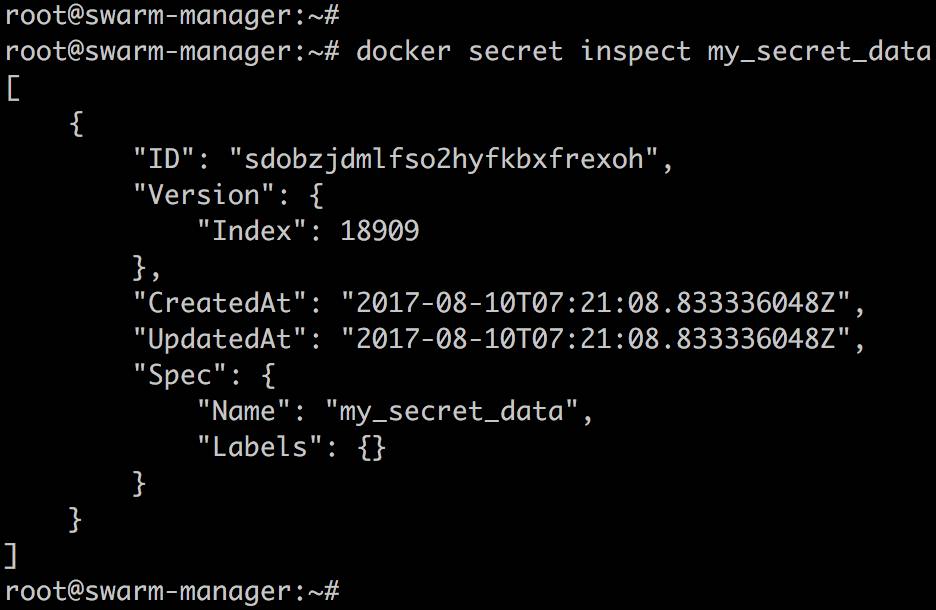The image size is (936, 610).
Task: Click the "UpdatedAt" key label
Action: [x=219, y=339]
